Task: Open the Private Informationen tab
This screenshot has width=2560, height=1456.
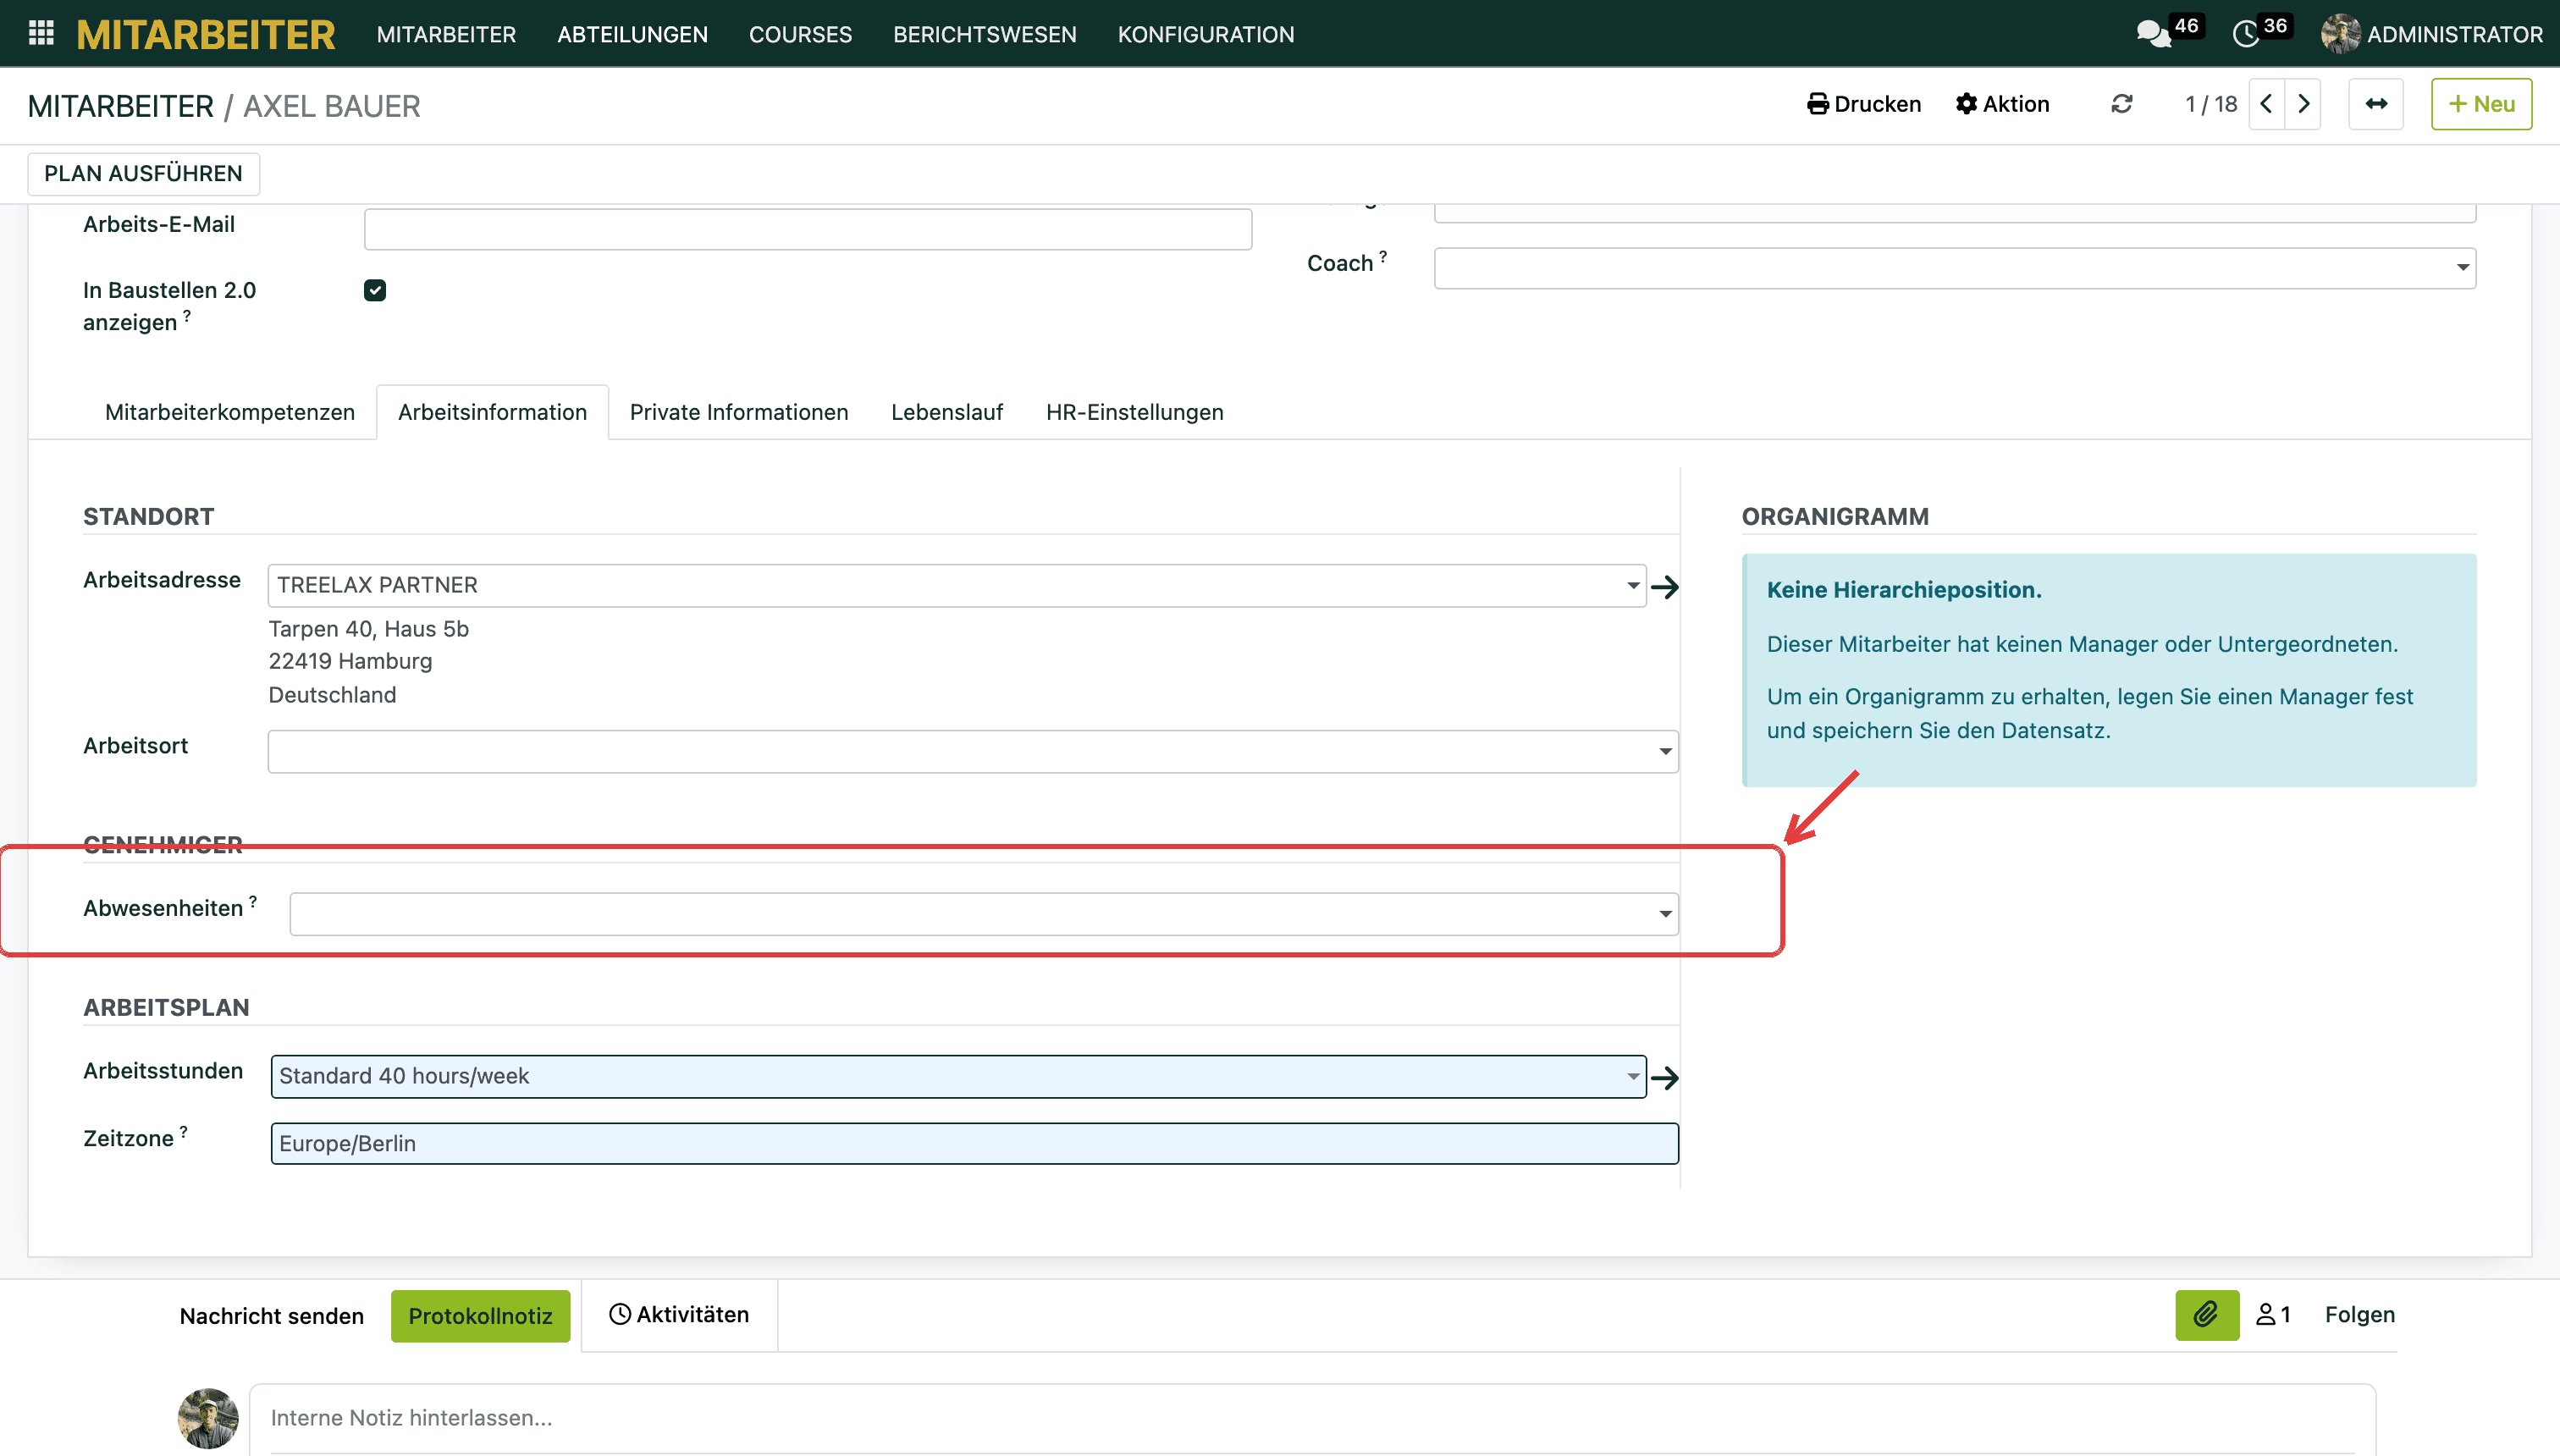Action: [x=739, y=412]
